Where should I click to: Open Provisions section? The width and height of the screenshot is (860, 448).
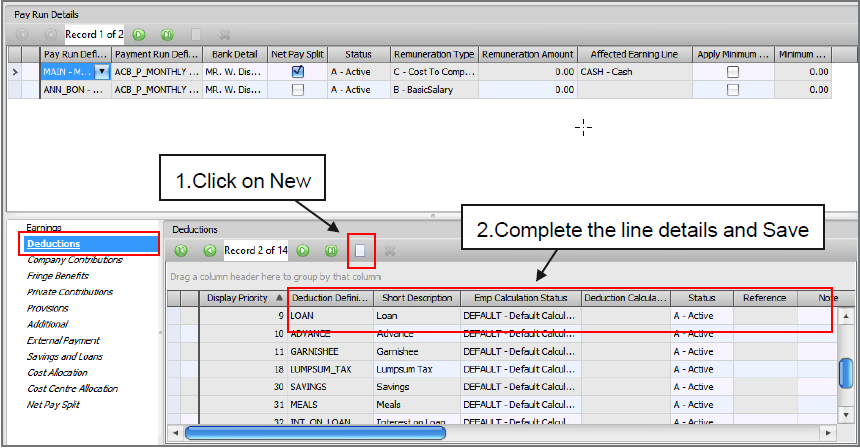pyautogui.click(x=48, y=308)
